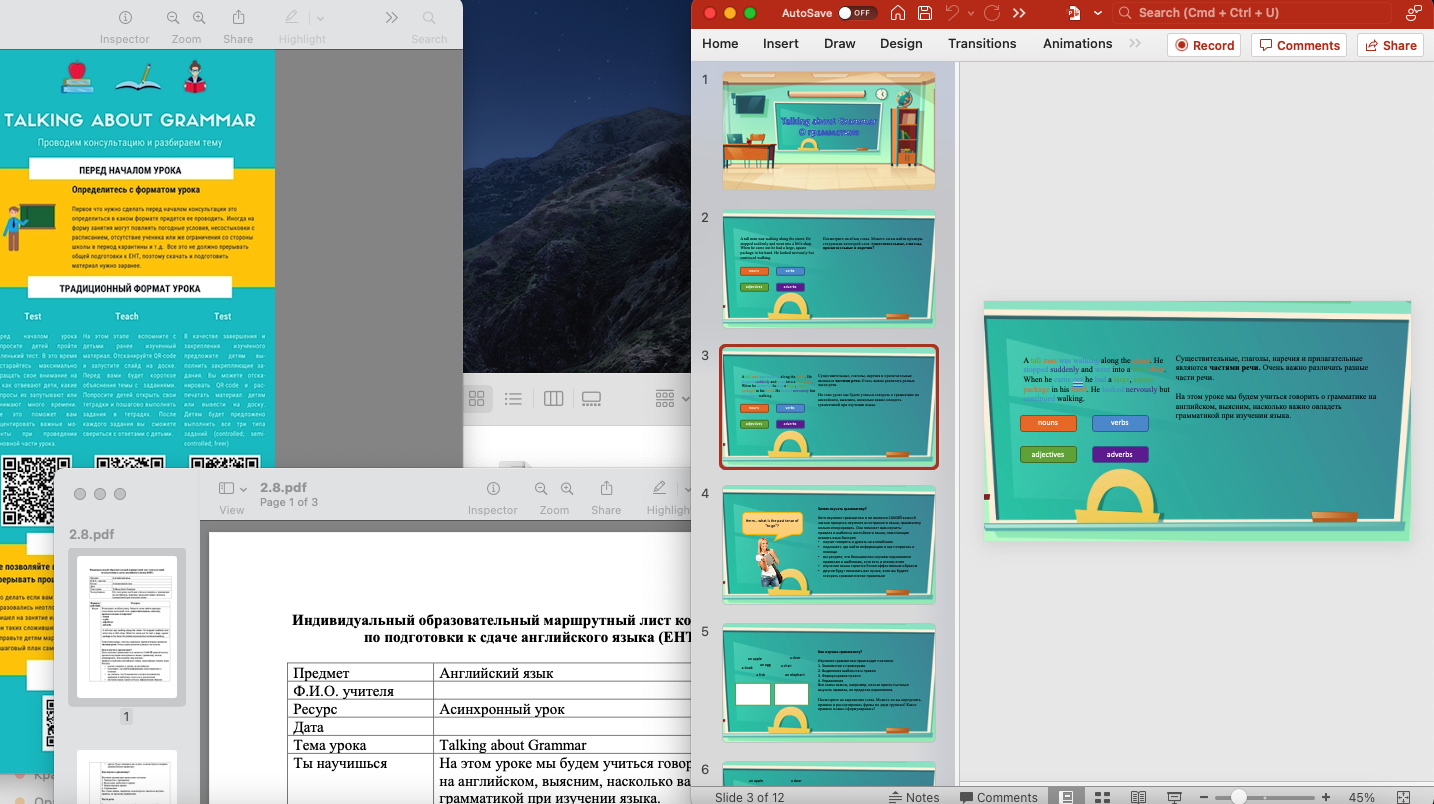Open the Draw ribbon tab

(840, 44)
